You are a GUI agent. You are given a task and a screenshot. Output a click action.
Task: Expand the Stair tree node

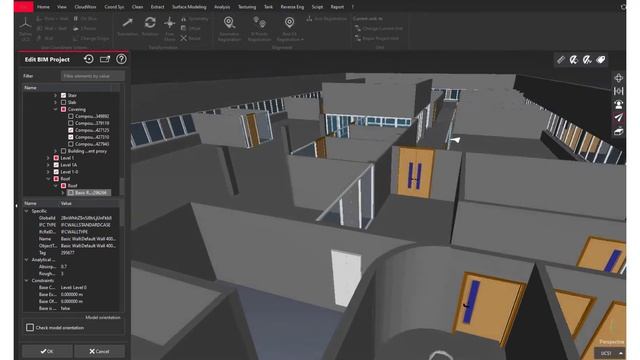pyautogui.click(x=56, y=95)
